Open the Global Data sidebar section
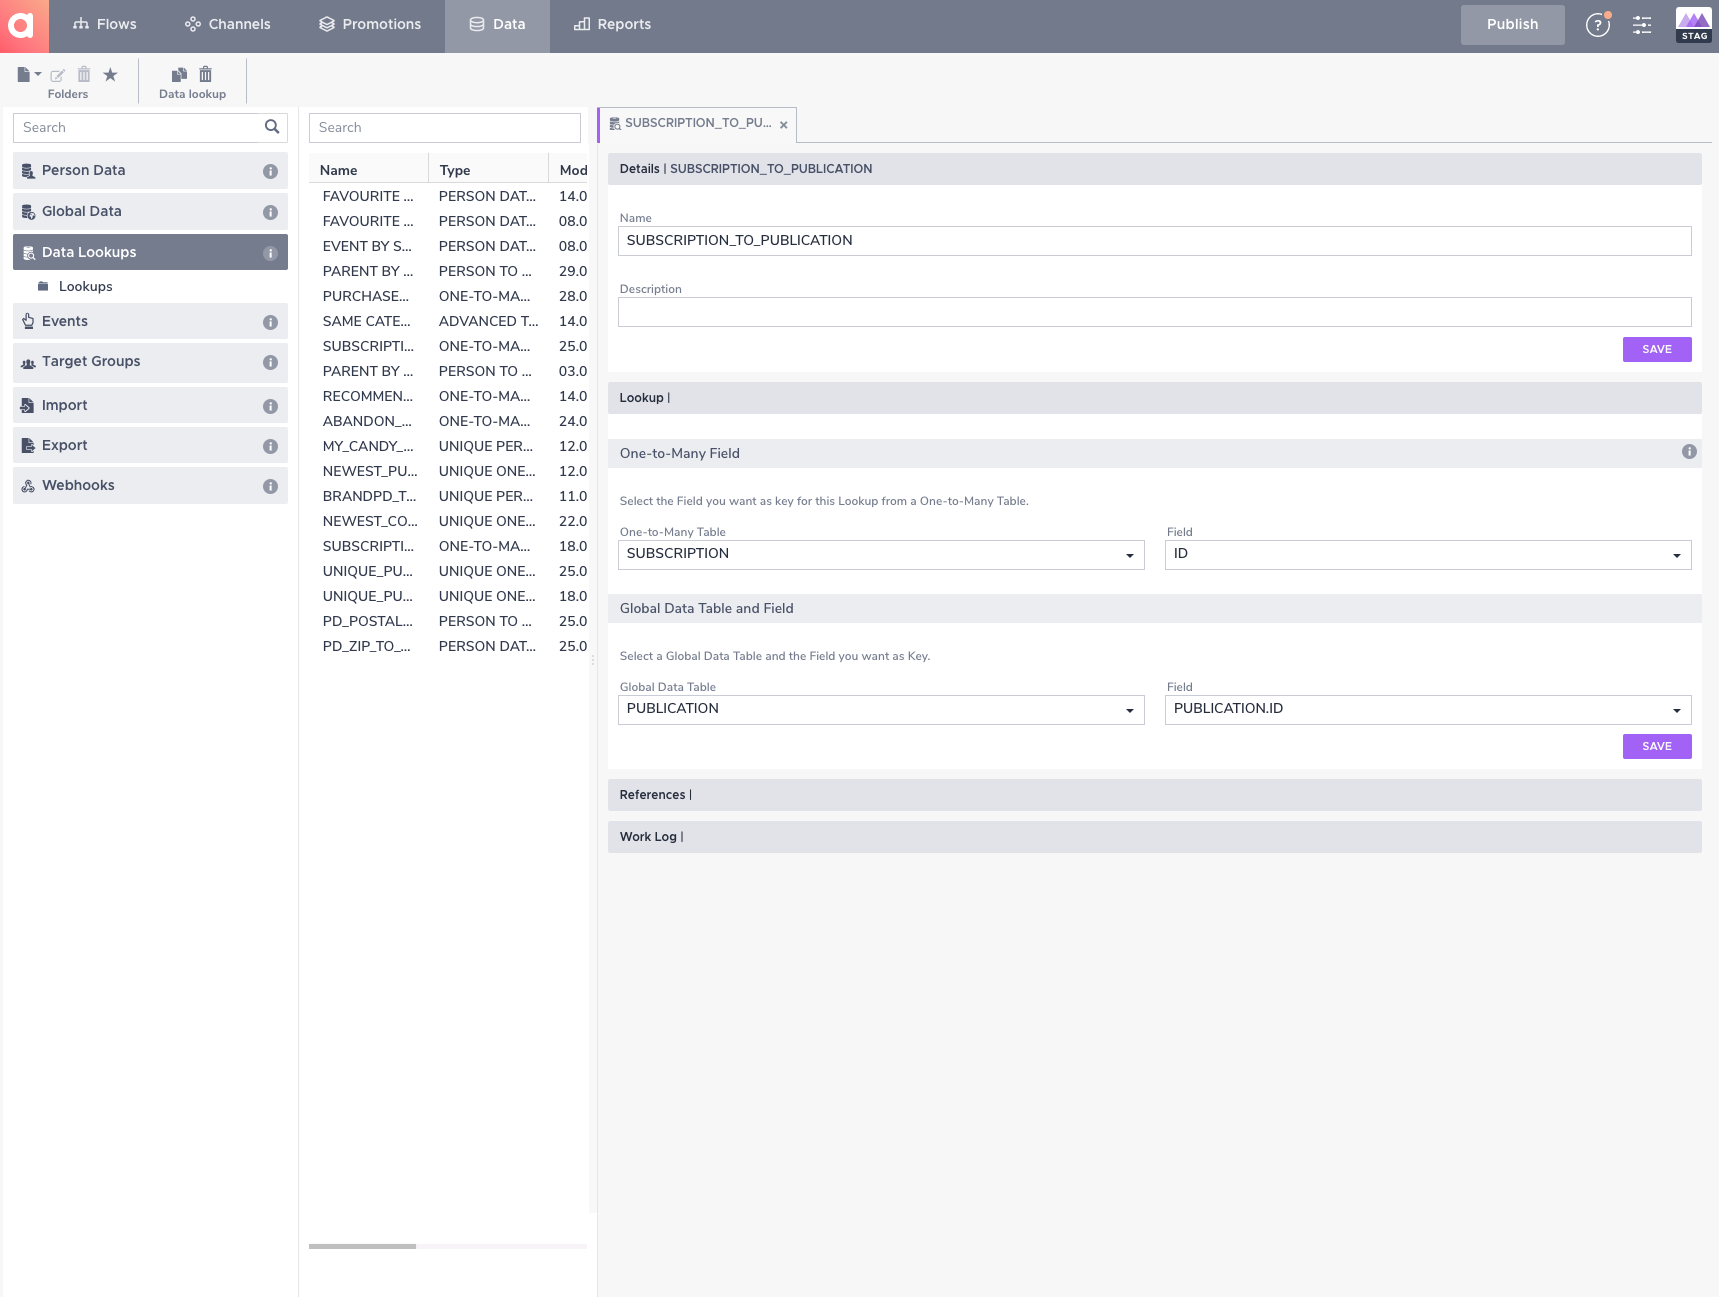1719x1297 pixels. (150, 212)
